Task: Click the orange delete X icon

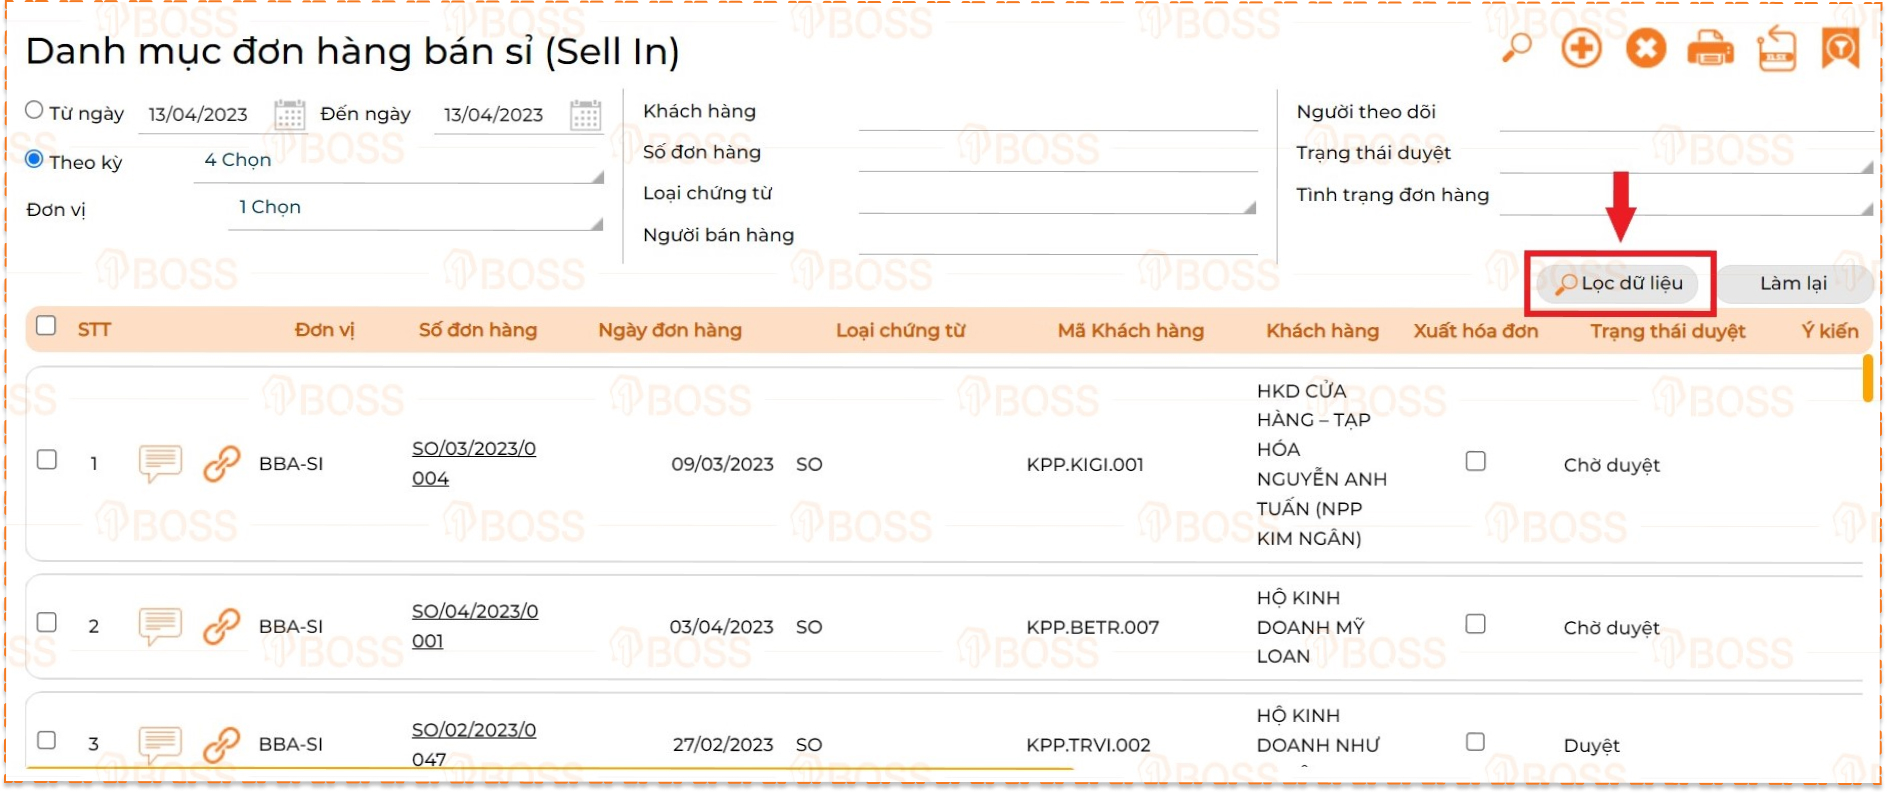Action: click(1645, 48)
